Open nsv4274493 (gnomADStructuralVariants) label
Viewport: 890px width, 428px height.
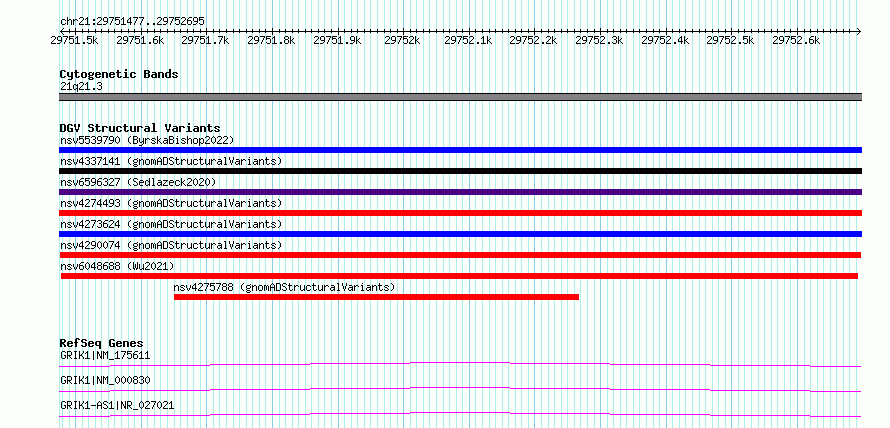[171, 203]
